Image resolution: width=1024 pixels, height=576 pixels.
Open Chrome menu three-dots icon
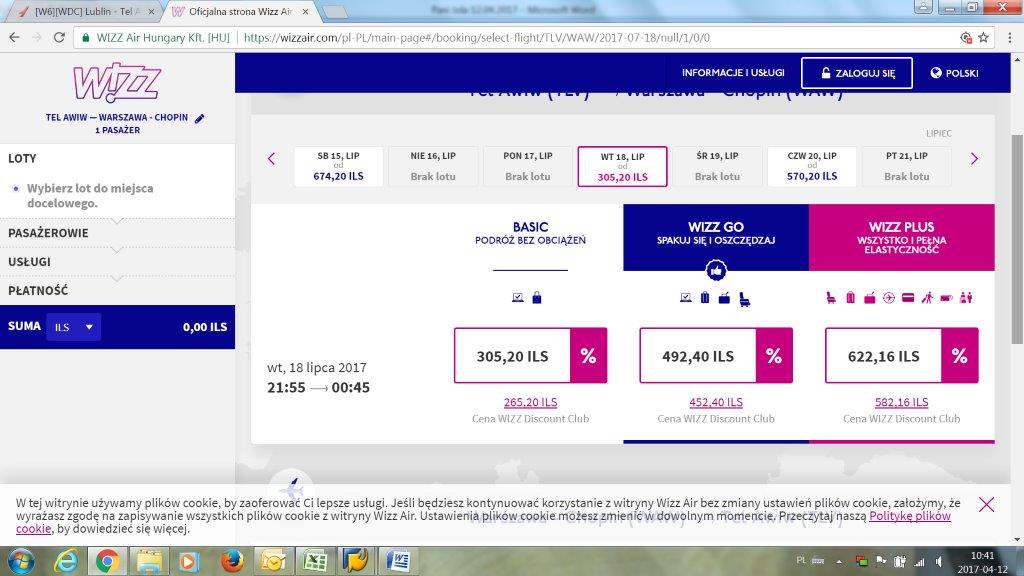click(x=1010, y=38)
